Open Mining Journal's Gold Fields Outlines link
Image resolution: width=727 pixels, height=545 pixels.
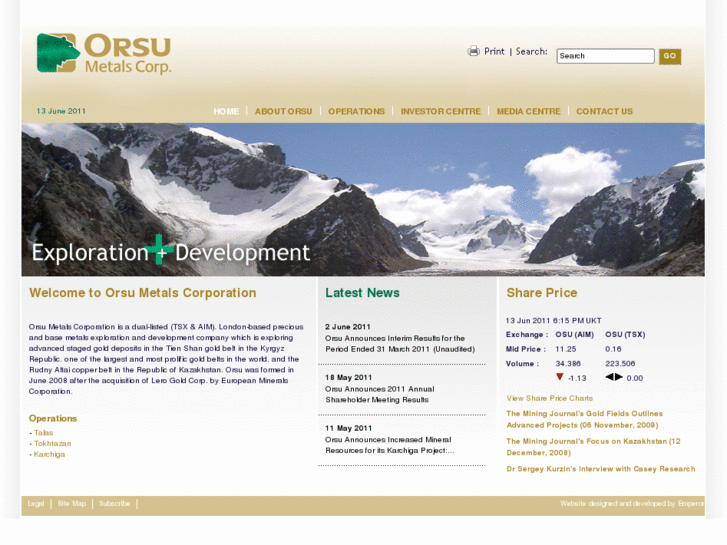pos(584,419)
